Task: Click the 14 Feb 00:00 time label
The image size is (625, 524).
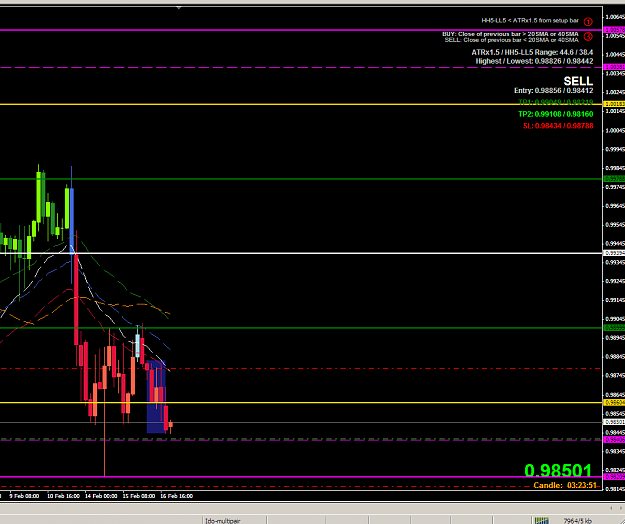Action: pos(101,496)
